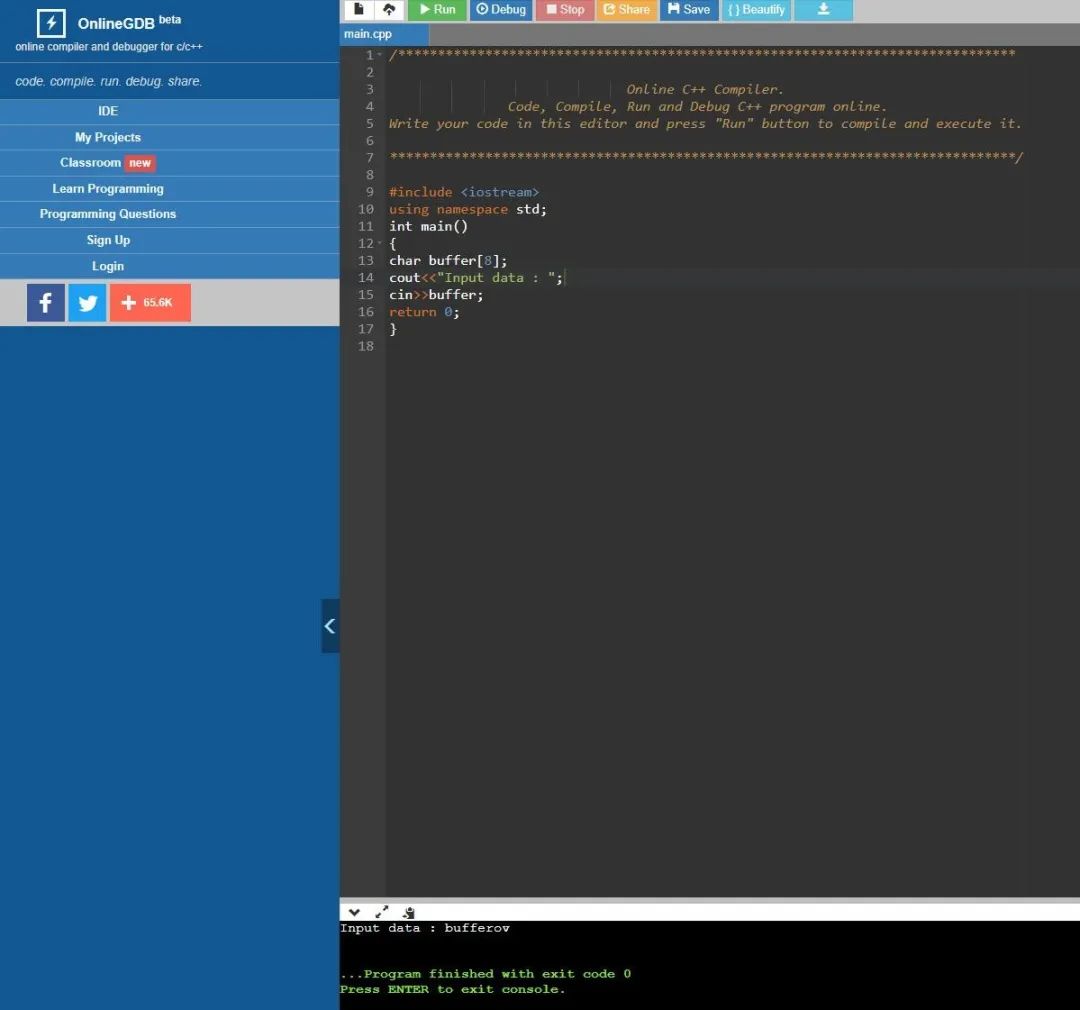Save the project with Save button
The width and height of the screenshot is (1080, 1010).
click(x=689, y=10)
